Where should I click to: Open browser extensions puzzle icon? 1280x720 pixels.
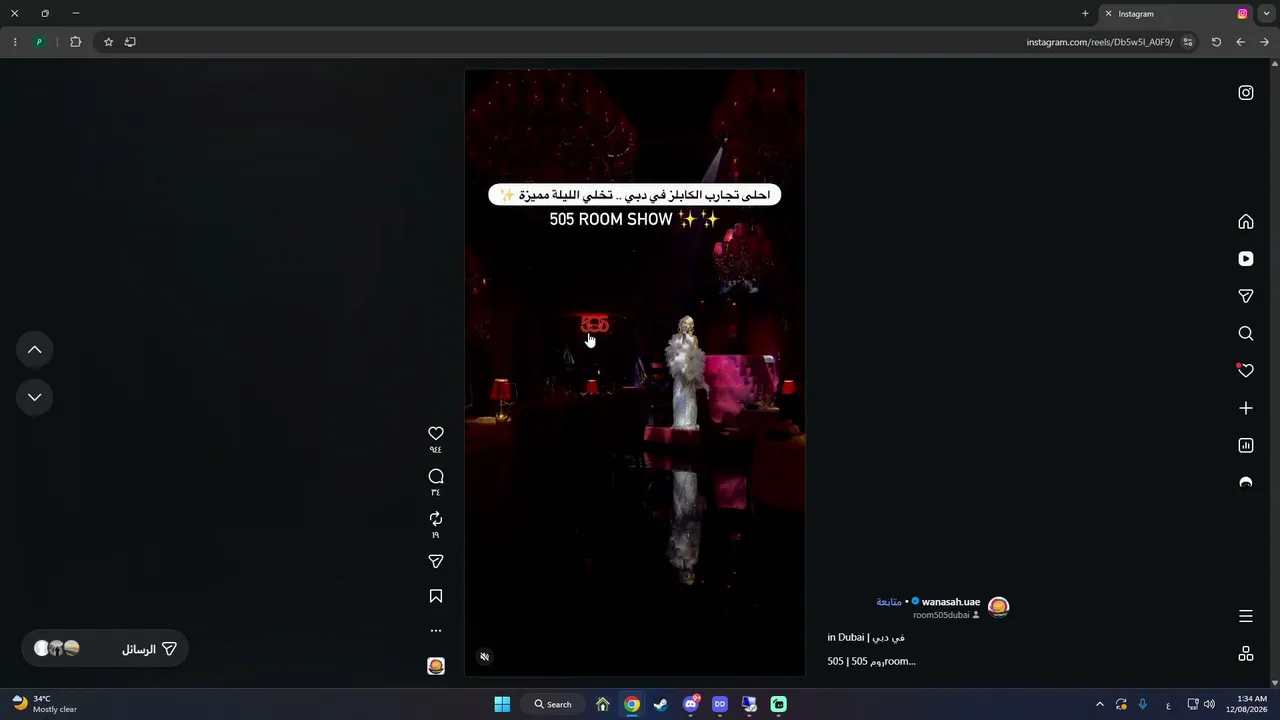coord(75,42)
